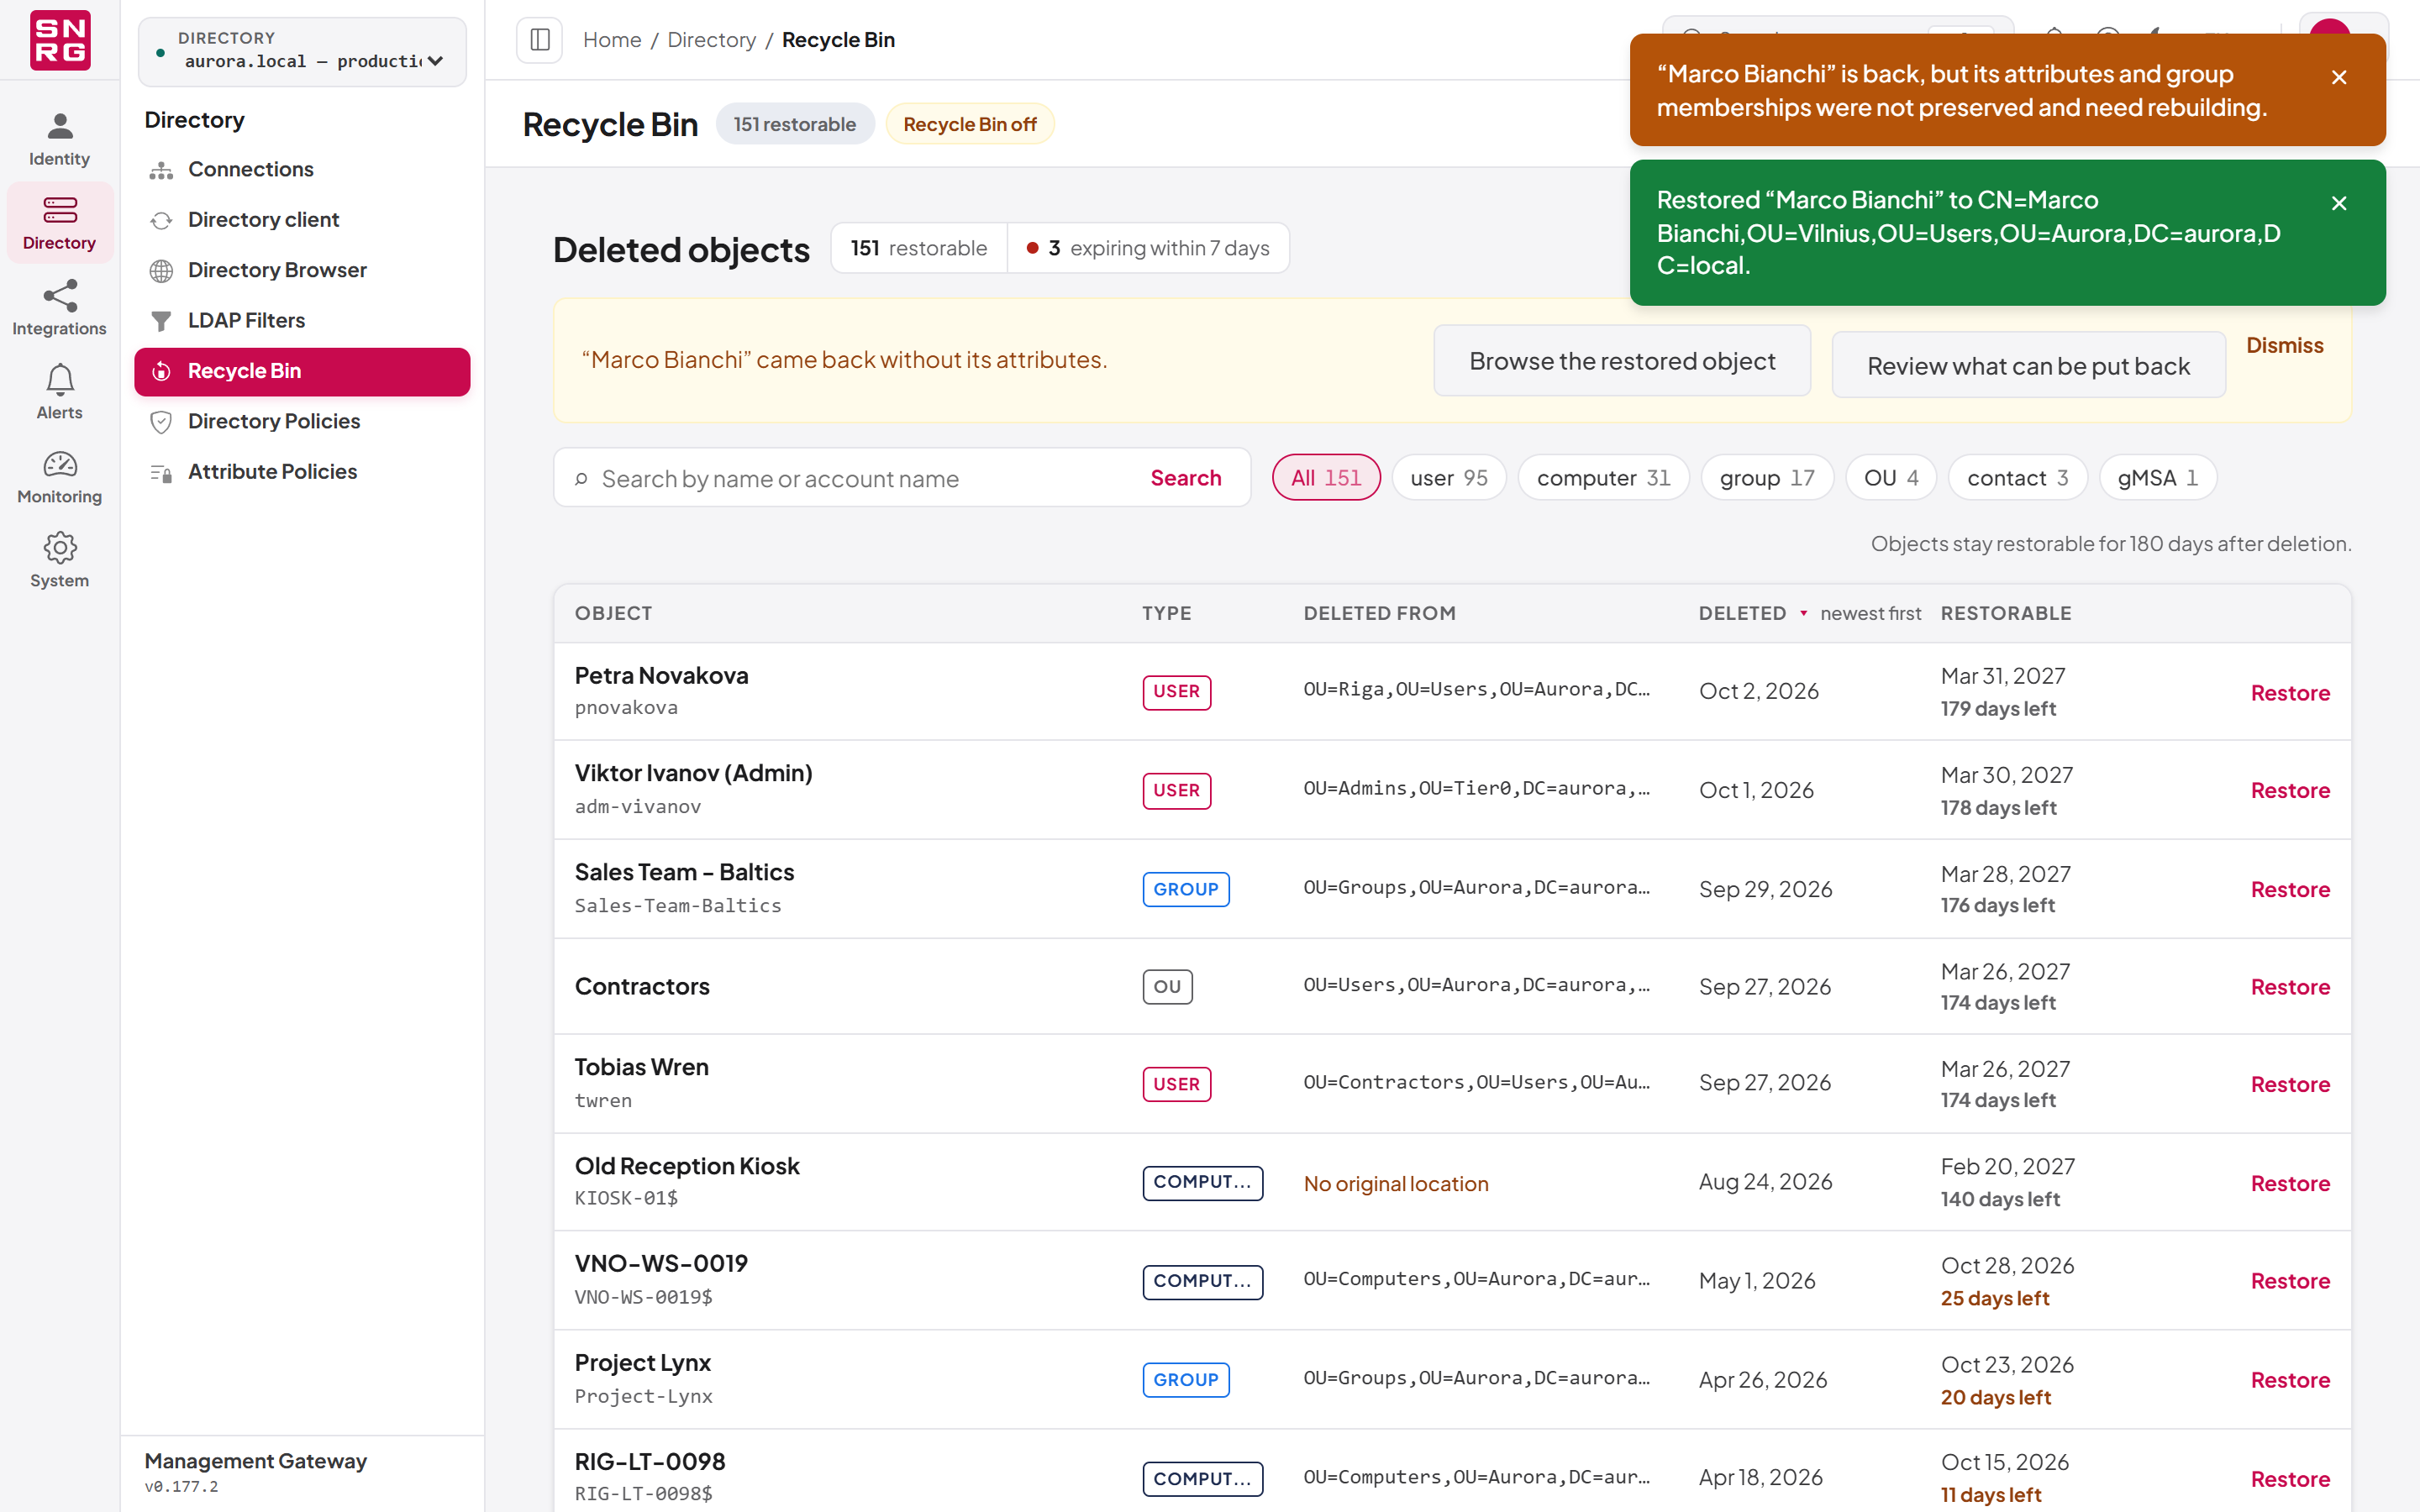Click the Recycle Bin off badge

click(x=969, y=124)
